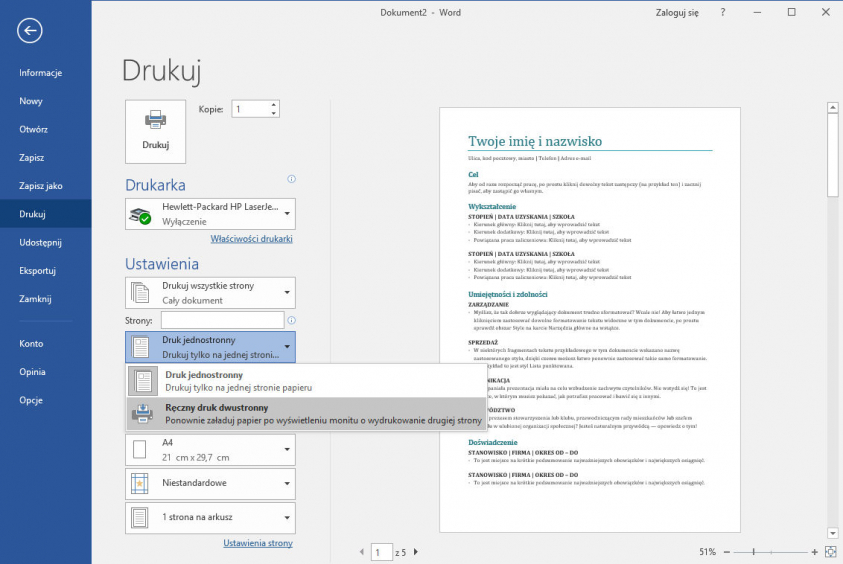Select Druk jednostronny option
Screen dimensions: 843x564
coord(305,380)
